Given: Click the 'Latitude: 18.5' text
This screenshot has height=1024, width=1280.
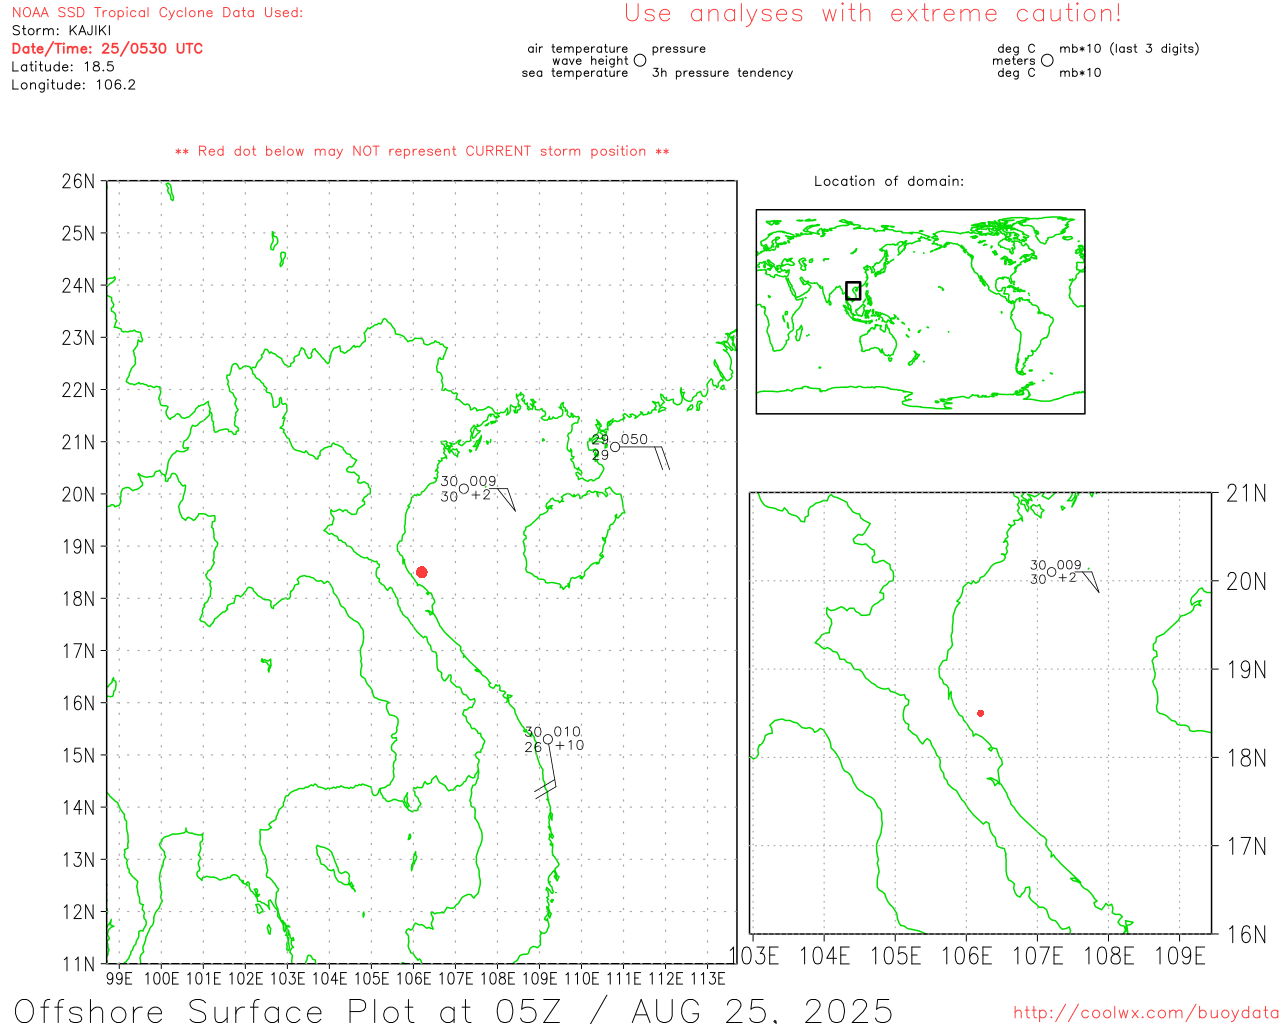Looking at the screenshot, I should pos(63,67).
